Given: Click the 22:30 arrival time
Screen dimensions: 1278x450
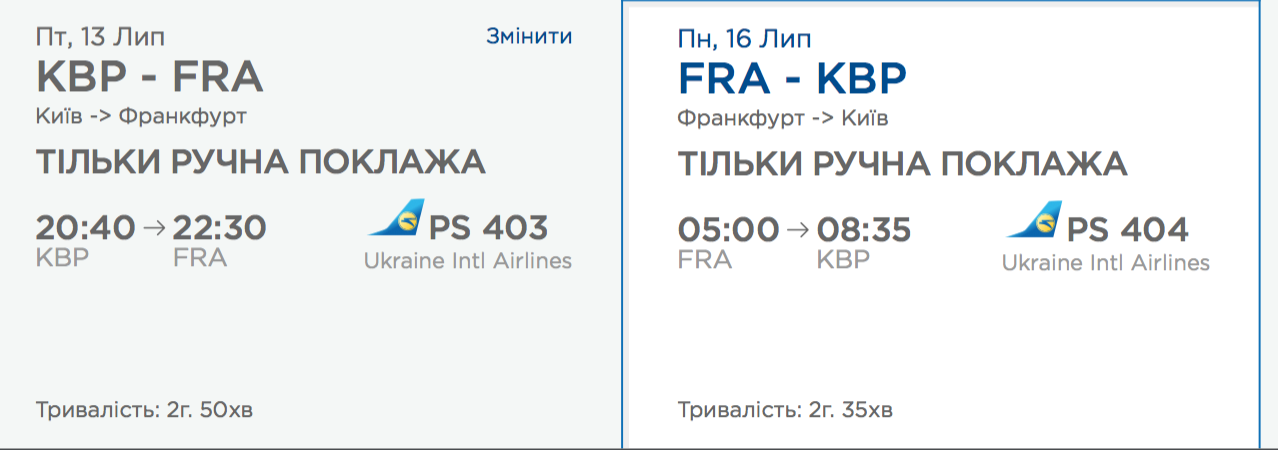Looking at the screenshot, I should click(x=220, y=228).
